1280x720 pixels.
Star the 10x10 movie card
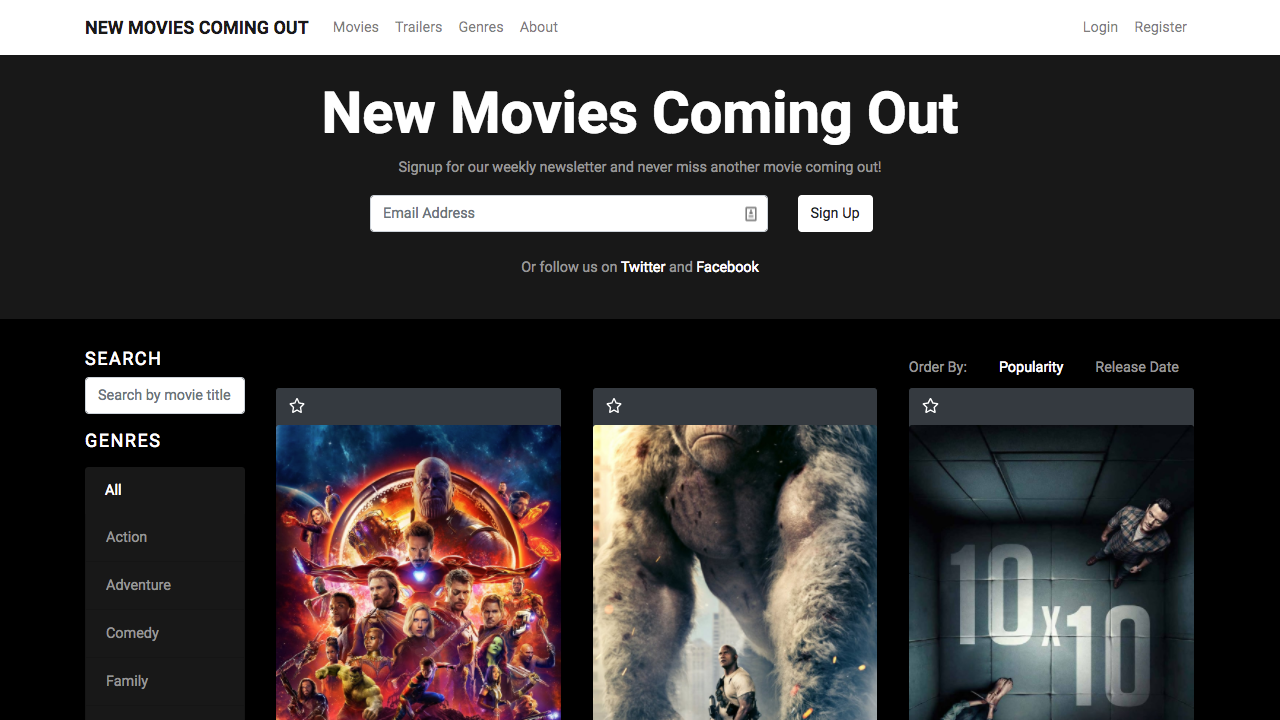pyautogui.click(x=931, y=406)
